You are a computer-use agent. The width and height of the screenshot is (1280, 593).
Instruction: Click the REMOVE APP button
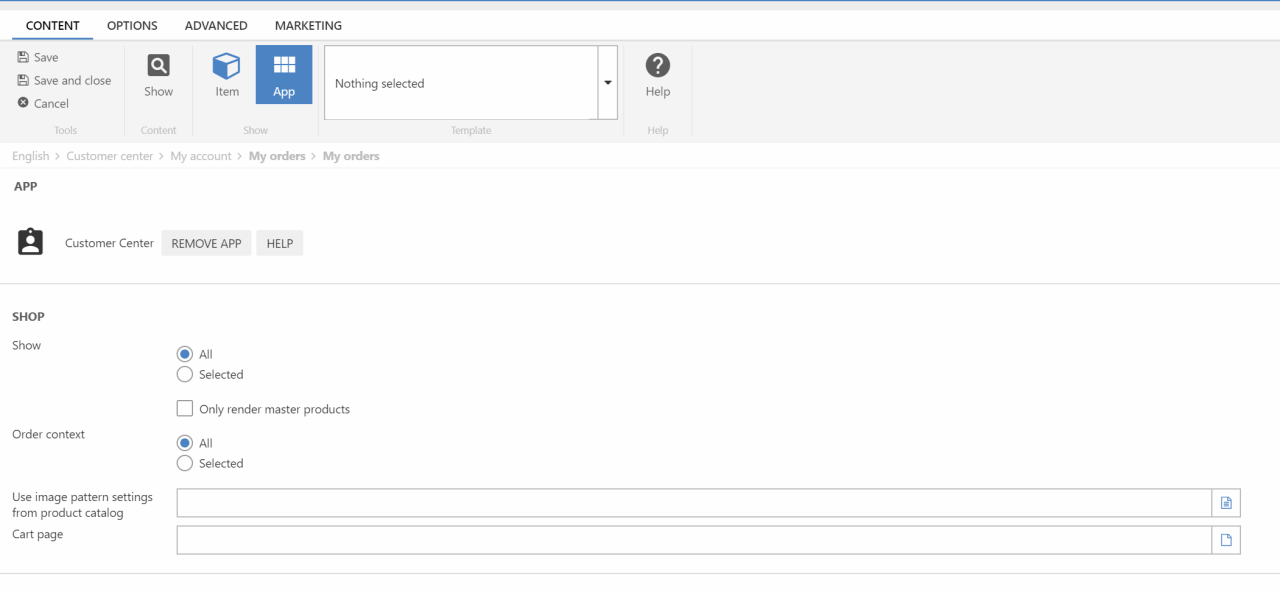coord(206,243)
